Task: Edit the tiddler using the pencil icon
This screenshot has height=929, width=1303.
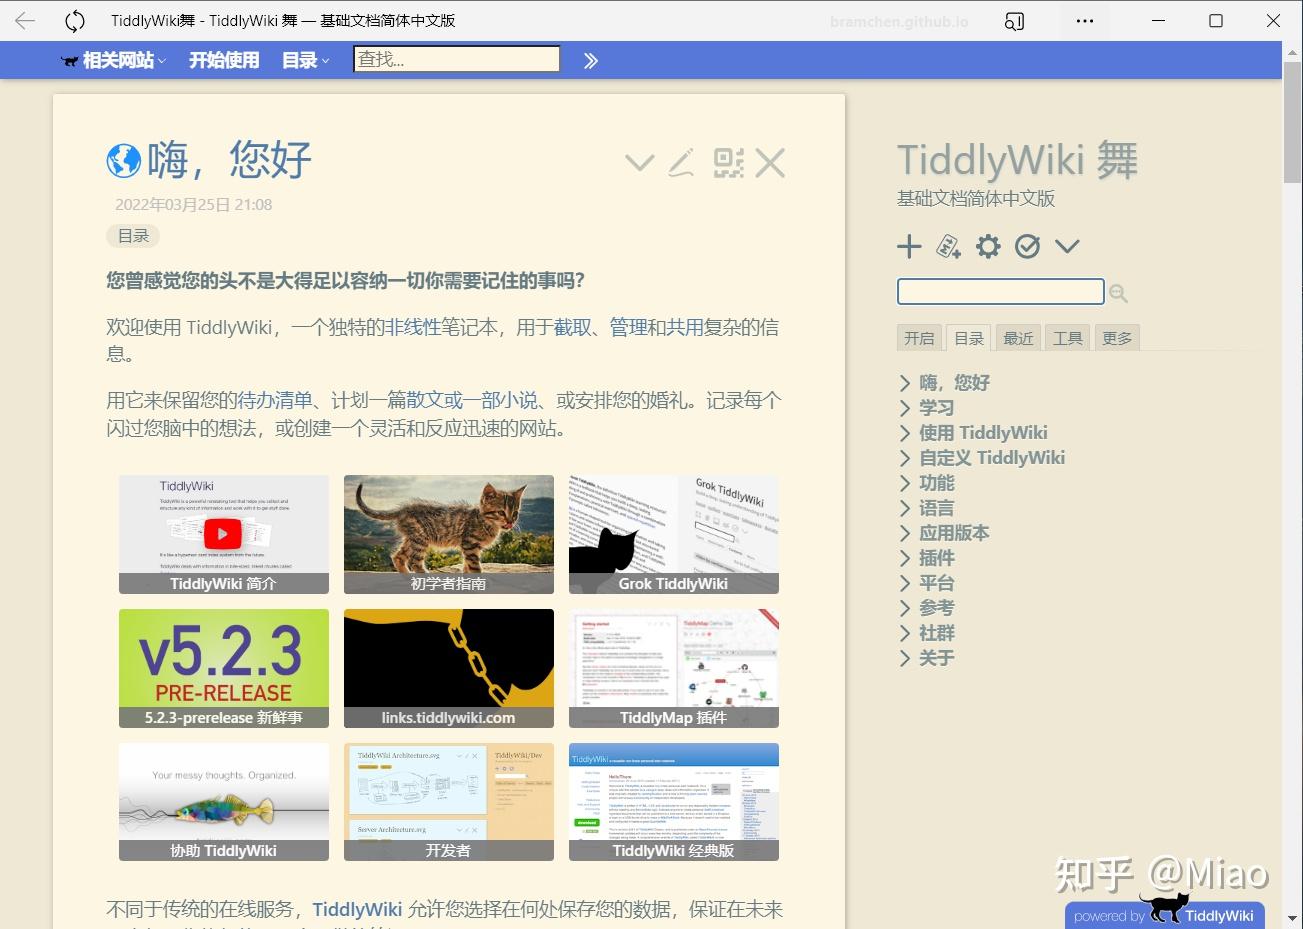Action: 681,162
